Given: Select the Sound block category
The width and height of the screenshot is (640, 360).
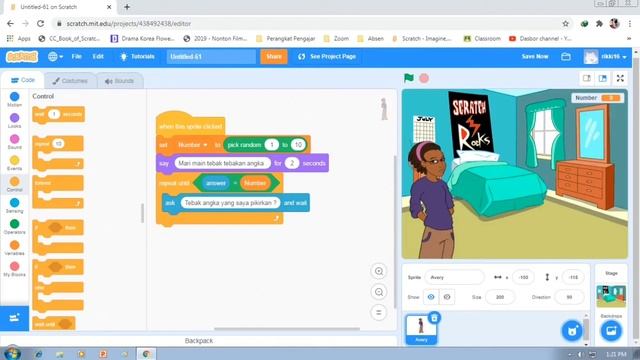Looking at the screenshot, I should 14,142.
